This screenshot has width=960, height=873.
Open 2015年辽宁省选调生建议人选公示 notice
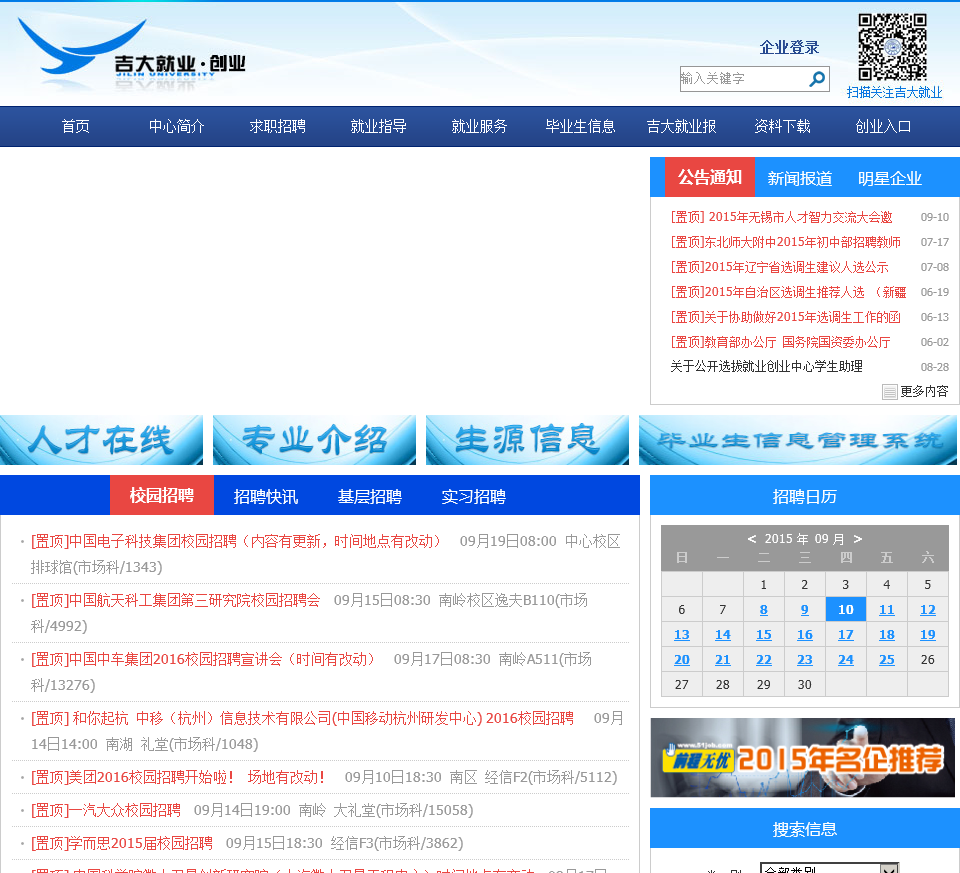[779, 267]
